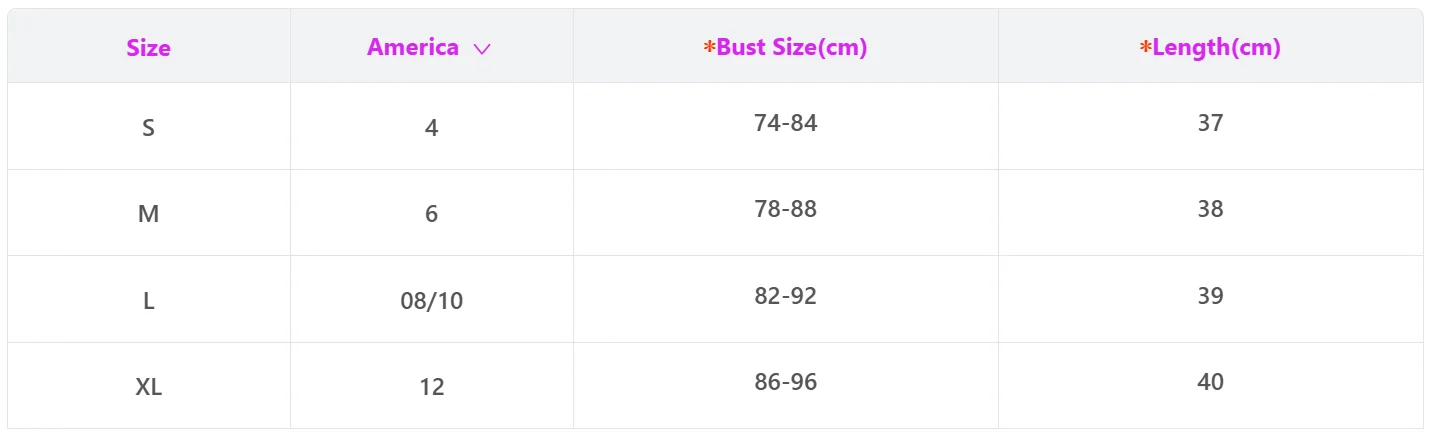The height and width of the screenshot is (443, 1439).
Task: Select the America size 4 cell
Action: [432, 127]
